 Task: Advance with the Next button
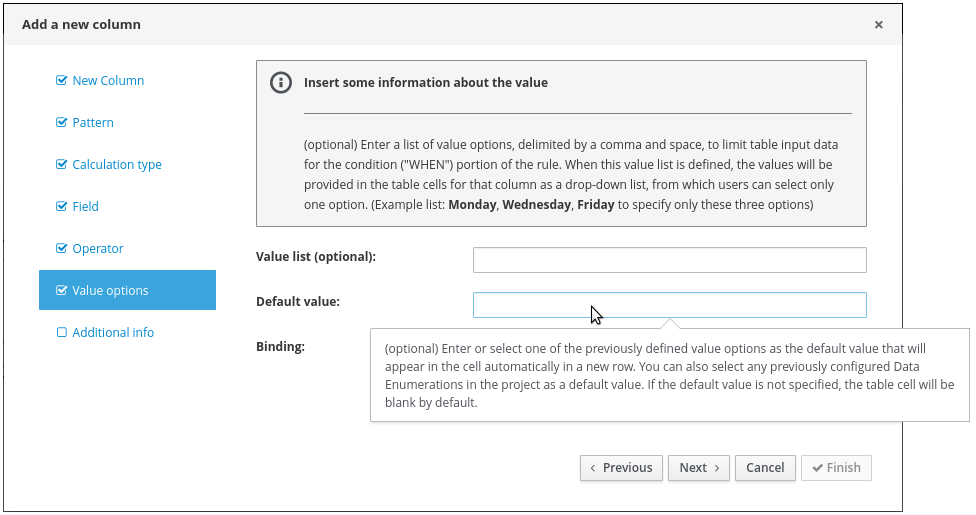[x=699, y=468]
